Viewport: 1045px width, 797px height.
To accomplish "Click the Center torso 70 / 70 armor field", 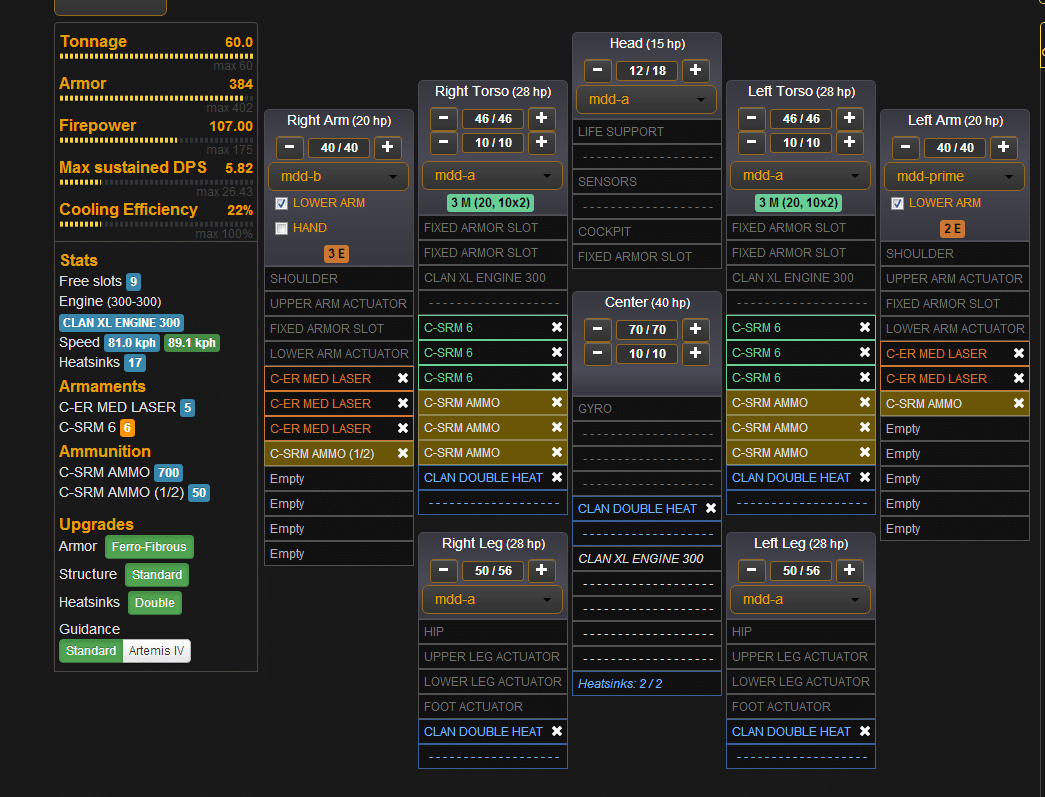I will pyautogui.click(x=647, y=329).
